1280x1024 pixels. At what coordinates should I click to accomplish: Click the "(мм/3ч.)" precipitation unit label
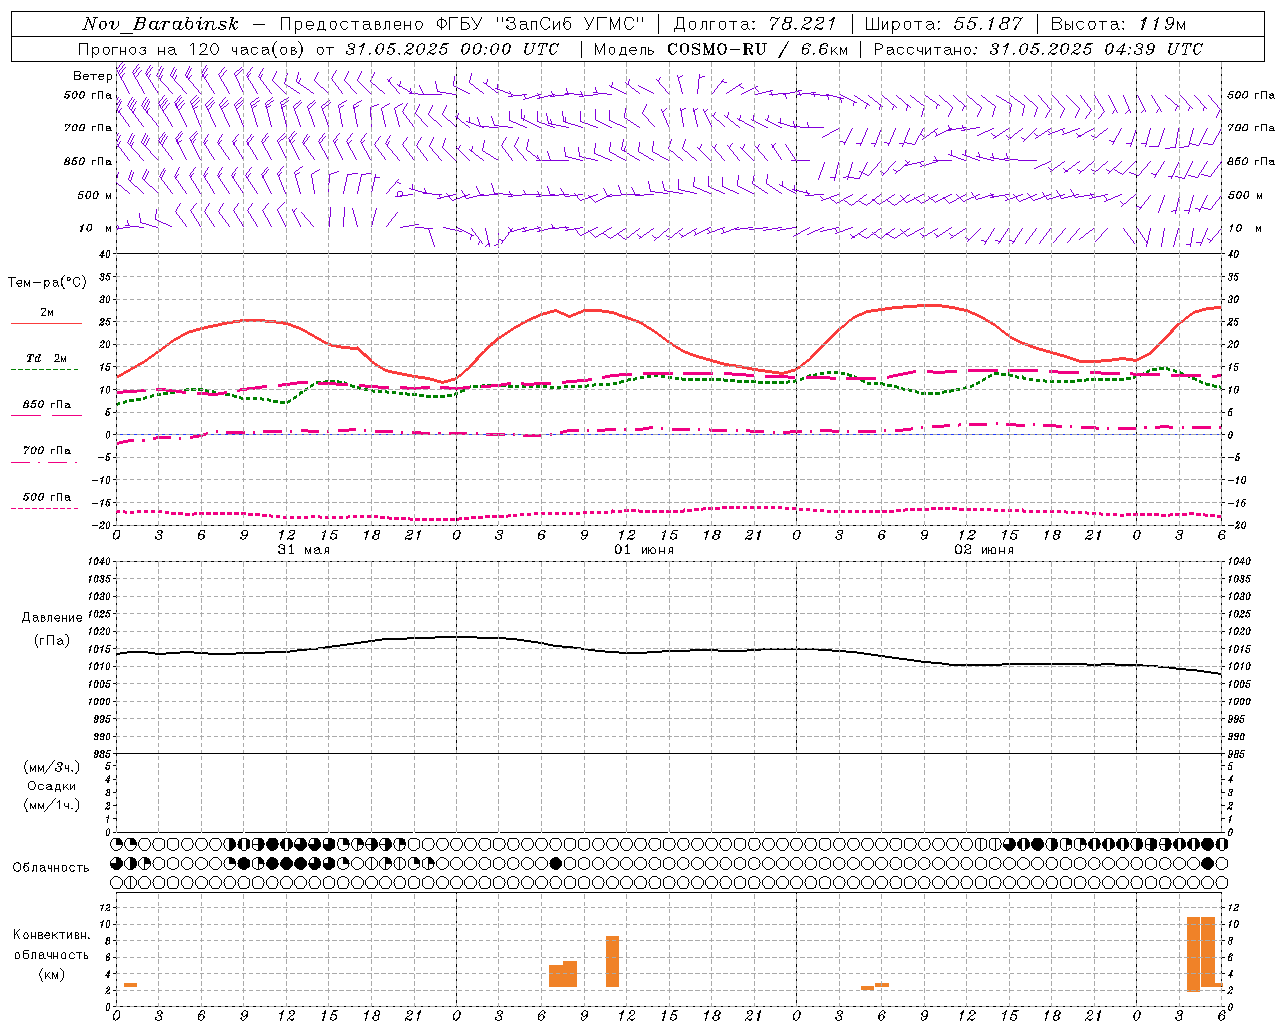pos(52,767)
